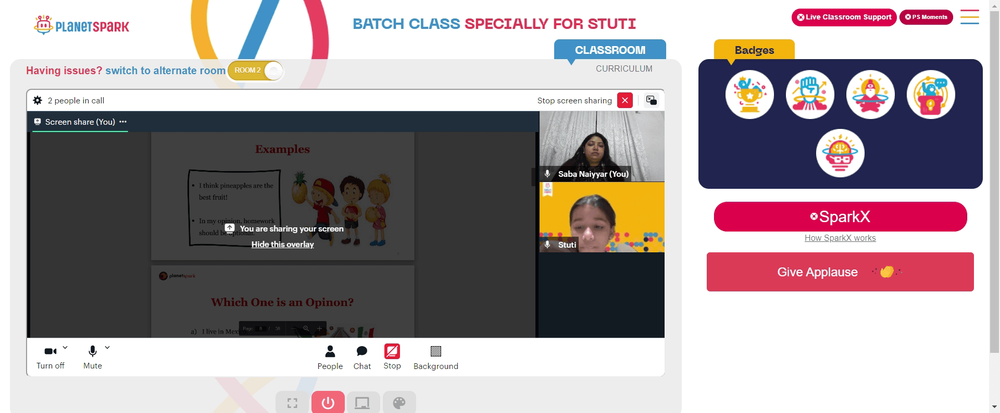Open the CURRICULUM tab
The width and height of the screenshot is (1000, 413).
coord(624,68)
